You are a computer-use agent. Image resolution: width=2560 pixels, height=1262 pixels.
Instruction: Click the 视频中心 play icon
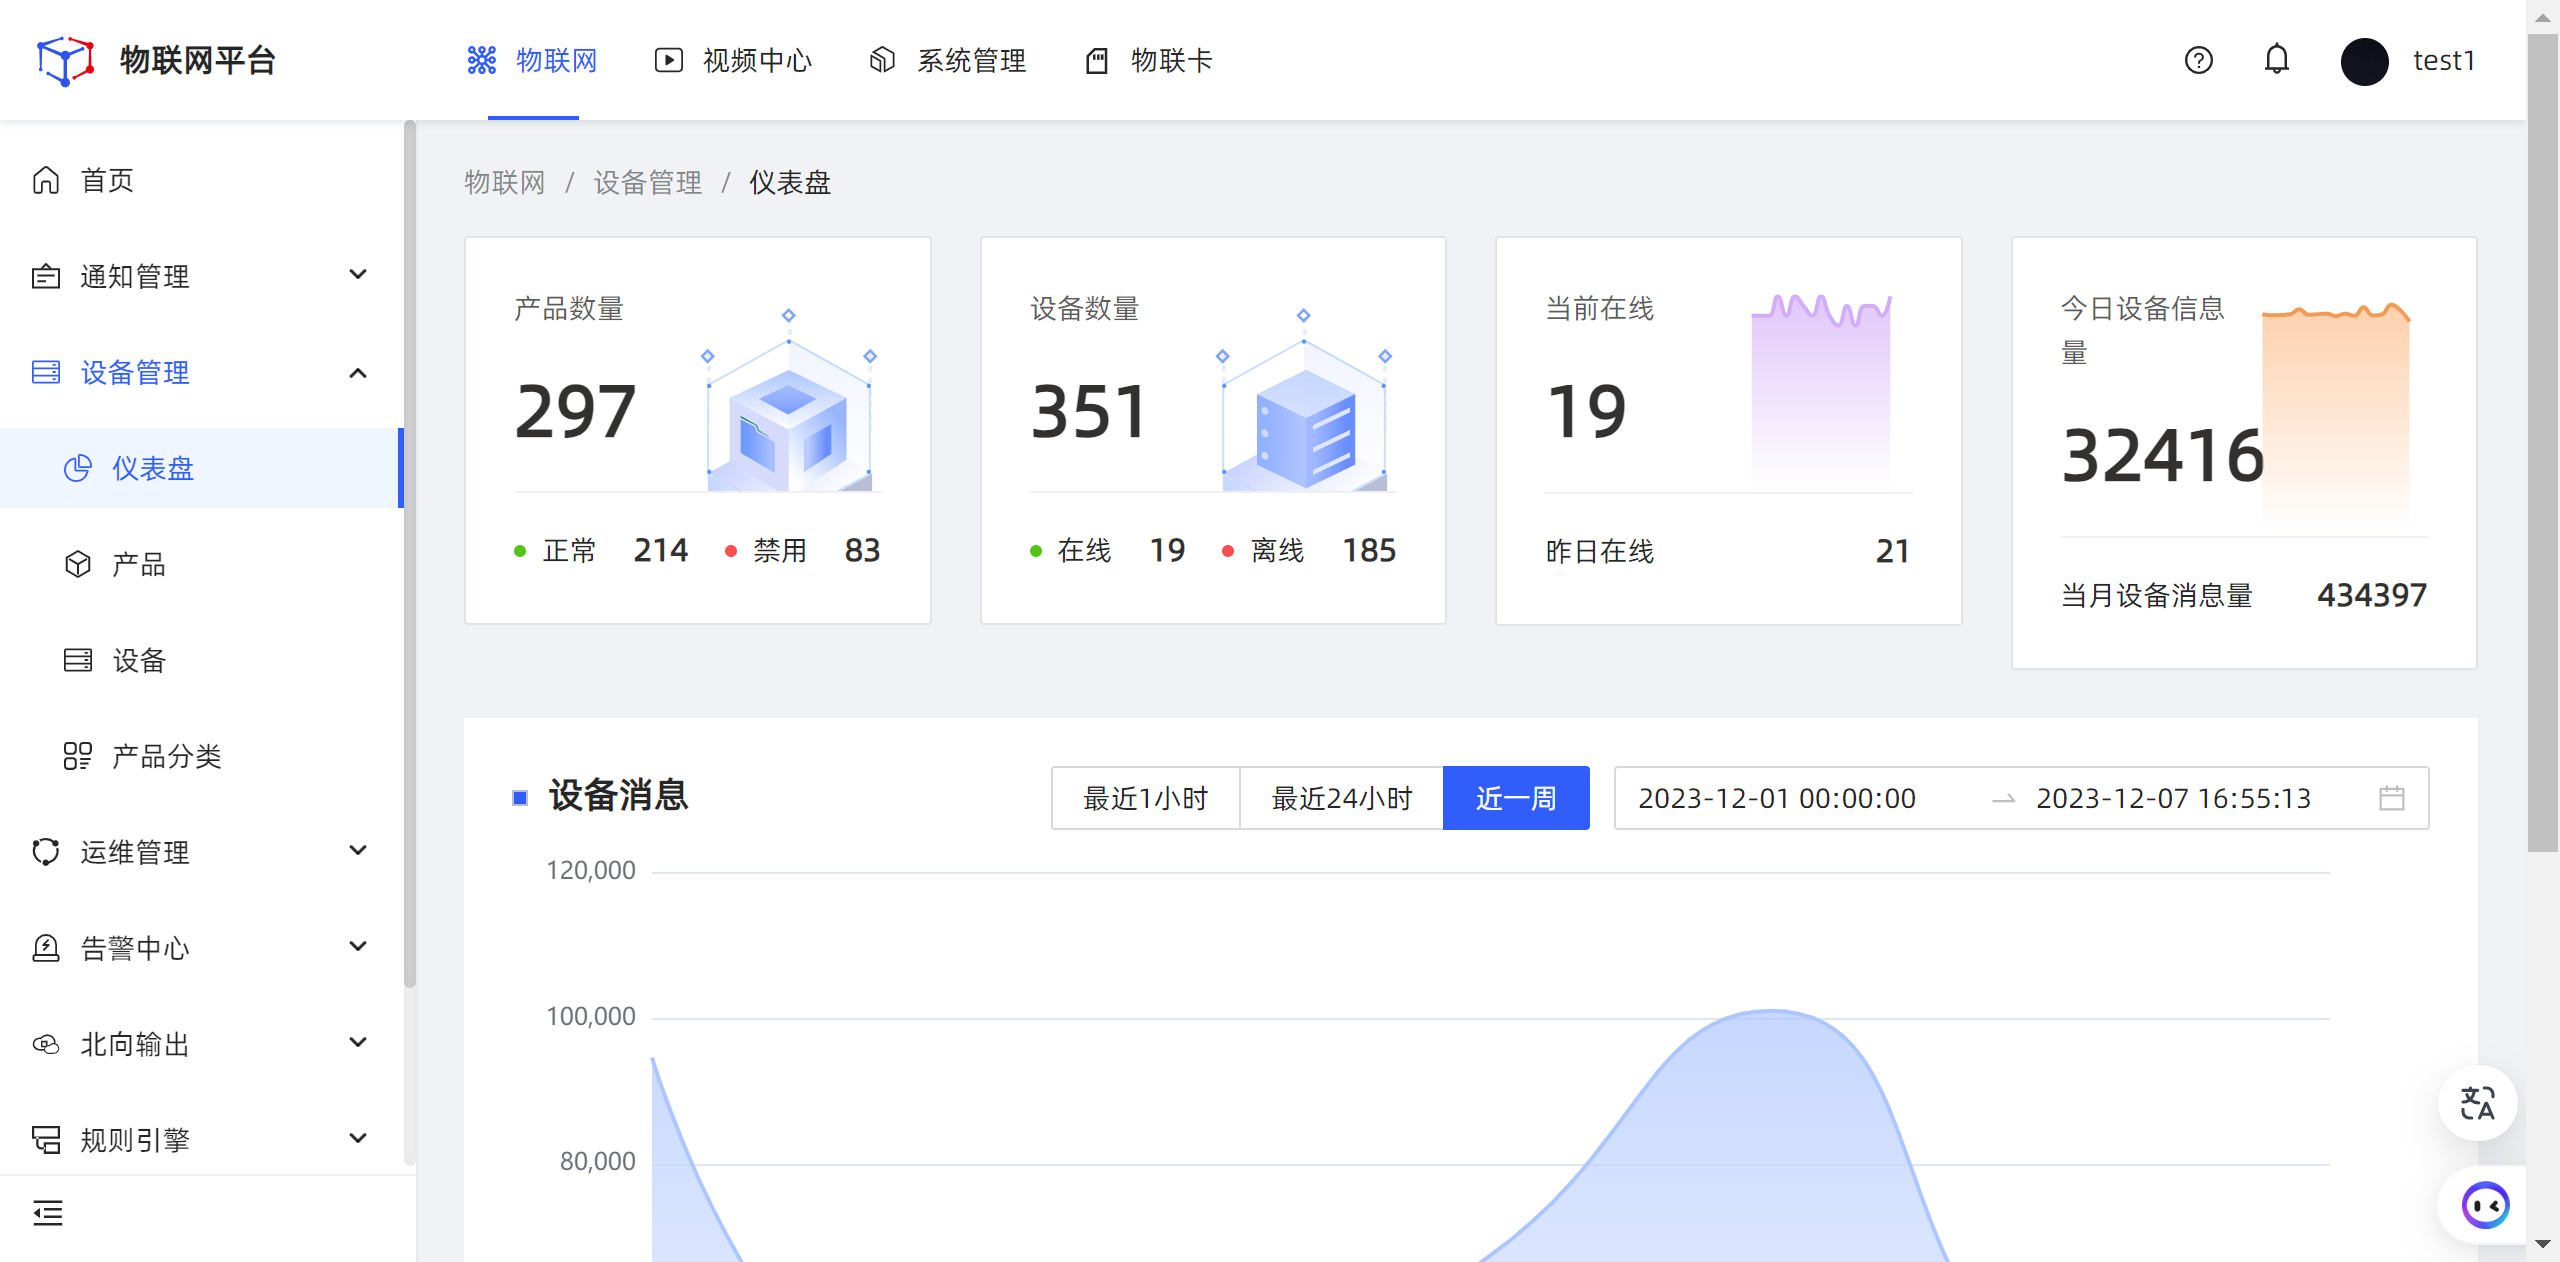668,60
